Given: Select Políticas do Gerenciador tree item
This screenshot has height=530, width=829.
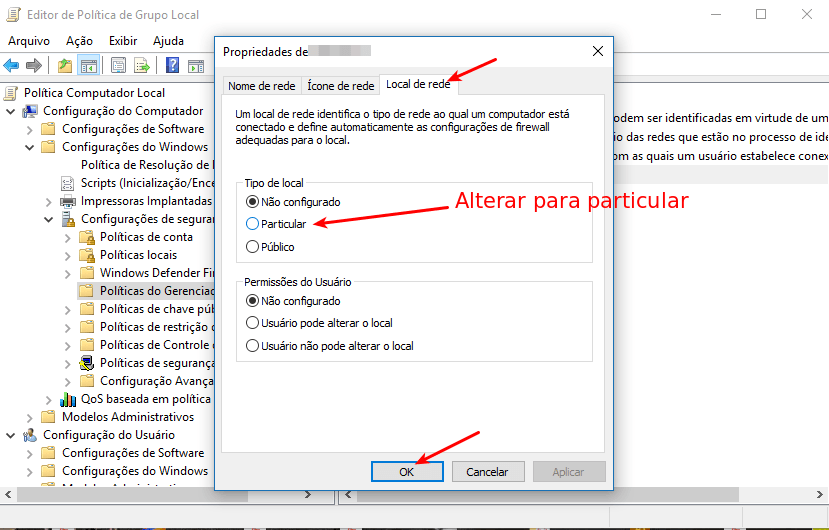Looking at the screenshot, I should pyautogui.click(x=156, y=291).
